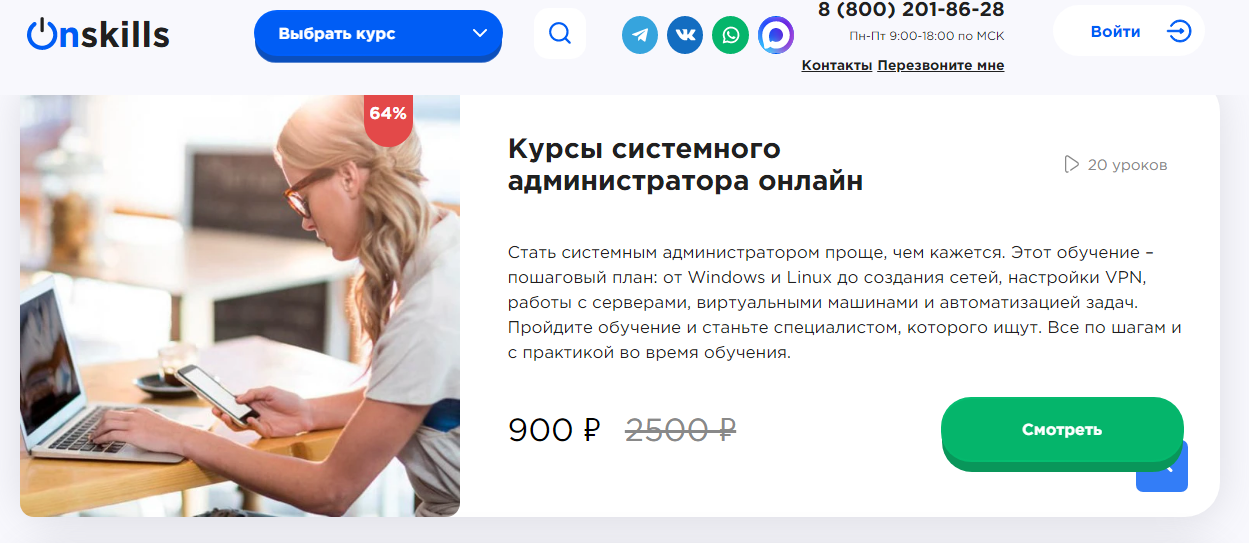Click the Onskills logo
This screenshot has height=543, width=1249.
(x=98, y=34)
